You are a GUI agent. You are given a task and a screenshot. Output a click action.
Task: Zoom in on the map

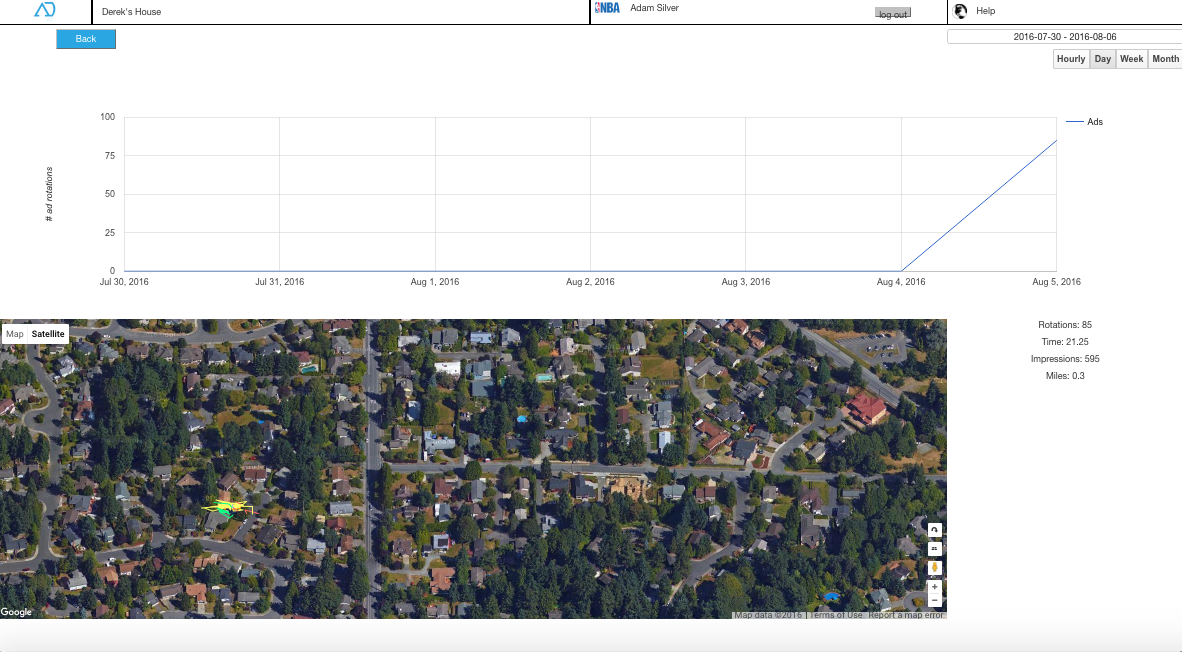934,587
